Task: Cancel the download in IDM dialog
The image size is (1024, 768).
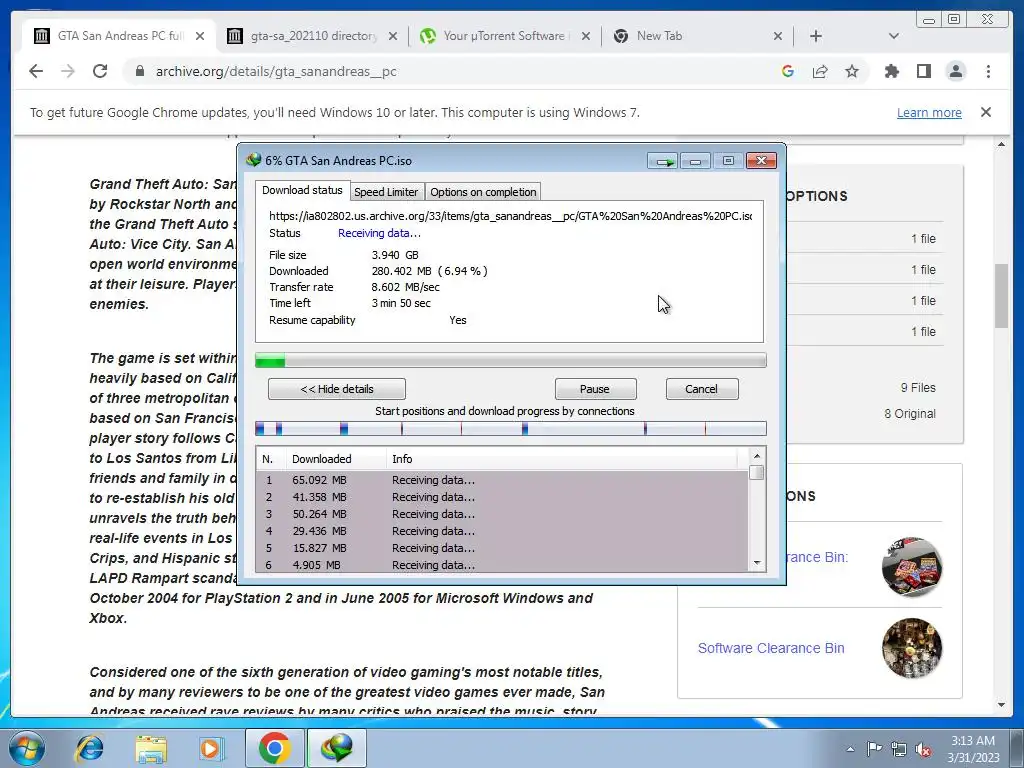Action: point(701,389)
